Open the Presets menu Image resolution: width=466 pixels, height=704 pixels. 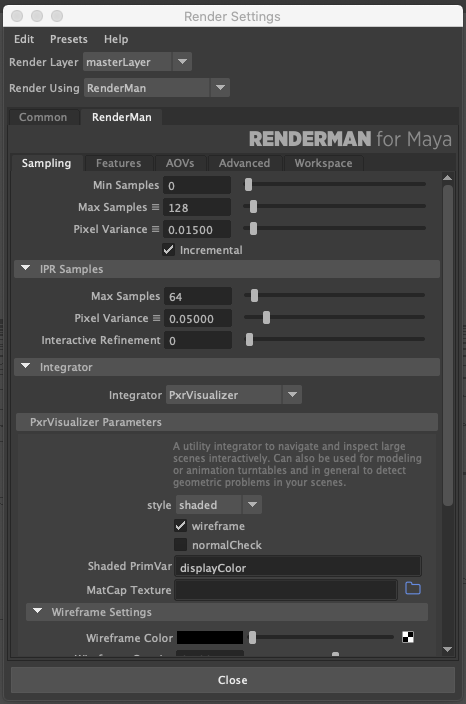pos(69,39)
